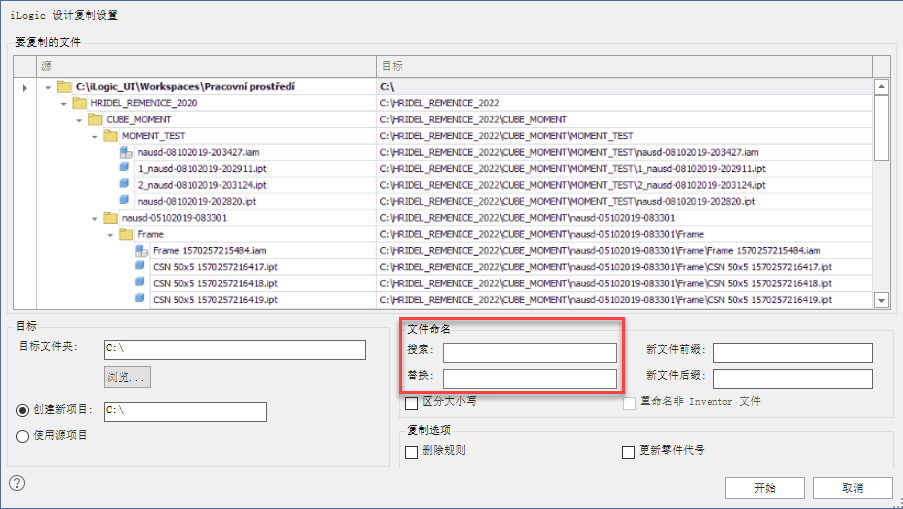Enable the 删除规则 checkbox

[411, 452]
